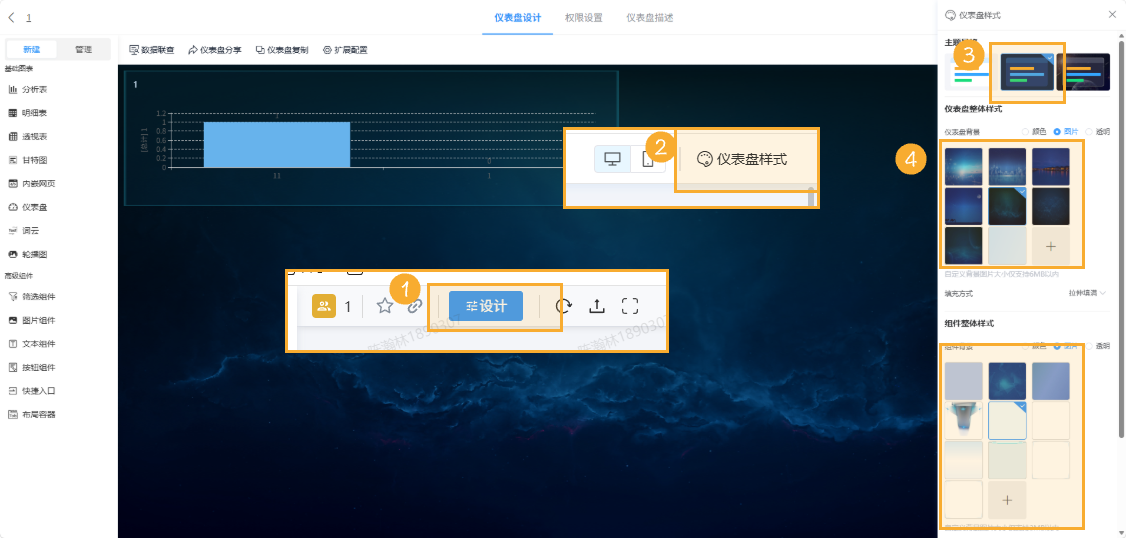Open the 权限设置 tab
The image size is (1126, 538).
point(584,18)
